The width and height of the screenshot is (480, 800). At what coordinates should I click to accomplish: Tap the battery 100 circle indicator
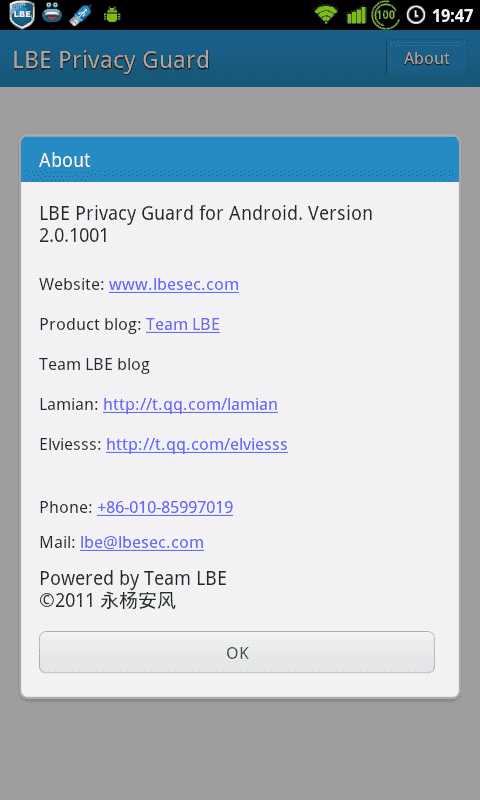tap(386, 15)
